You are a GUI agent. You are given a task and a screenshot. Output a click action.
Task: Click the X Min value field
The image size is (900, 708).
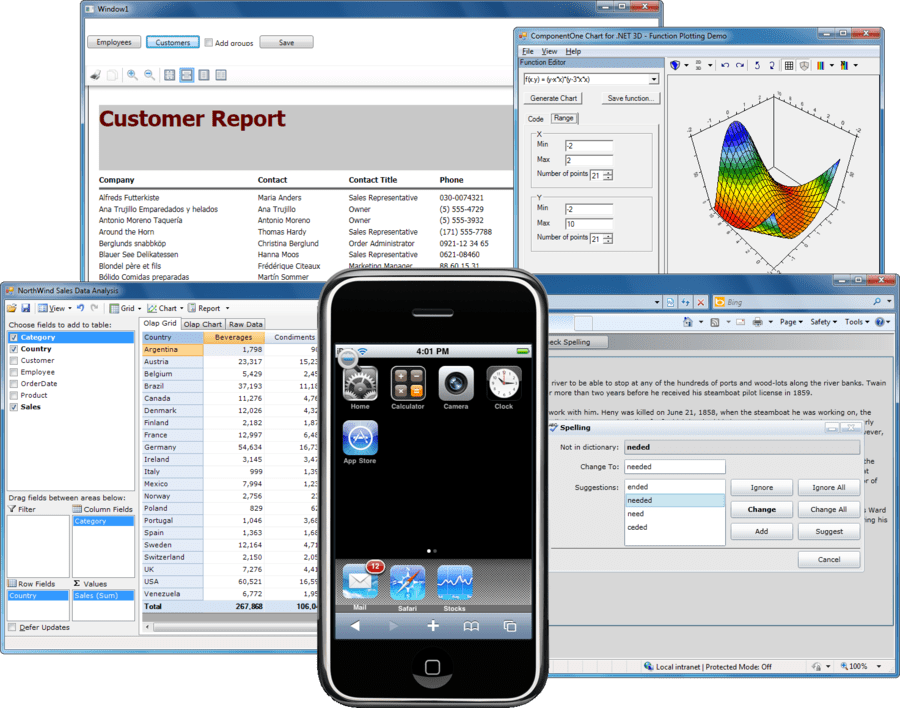pos(589,146)
